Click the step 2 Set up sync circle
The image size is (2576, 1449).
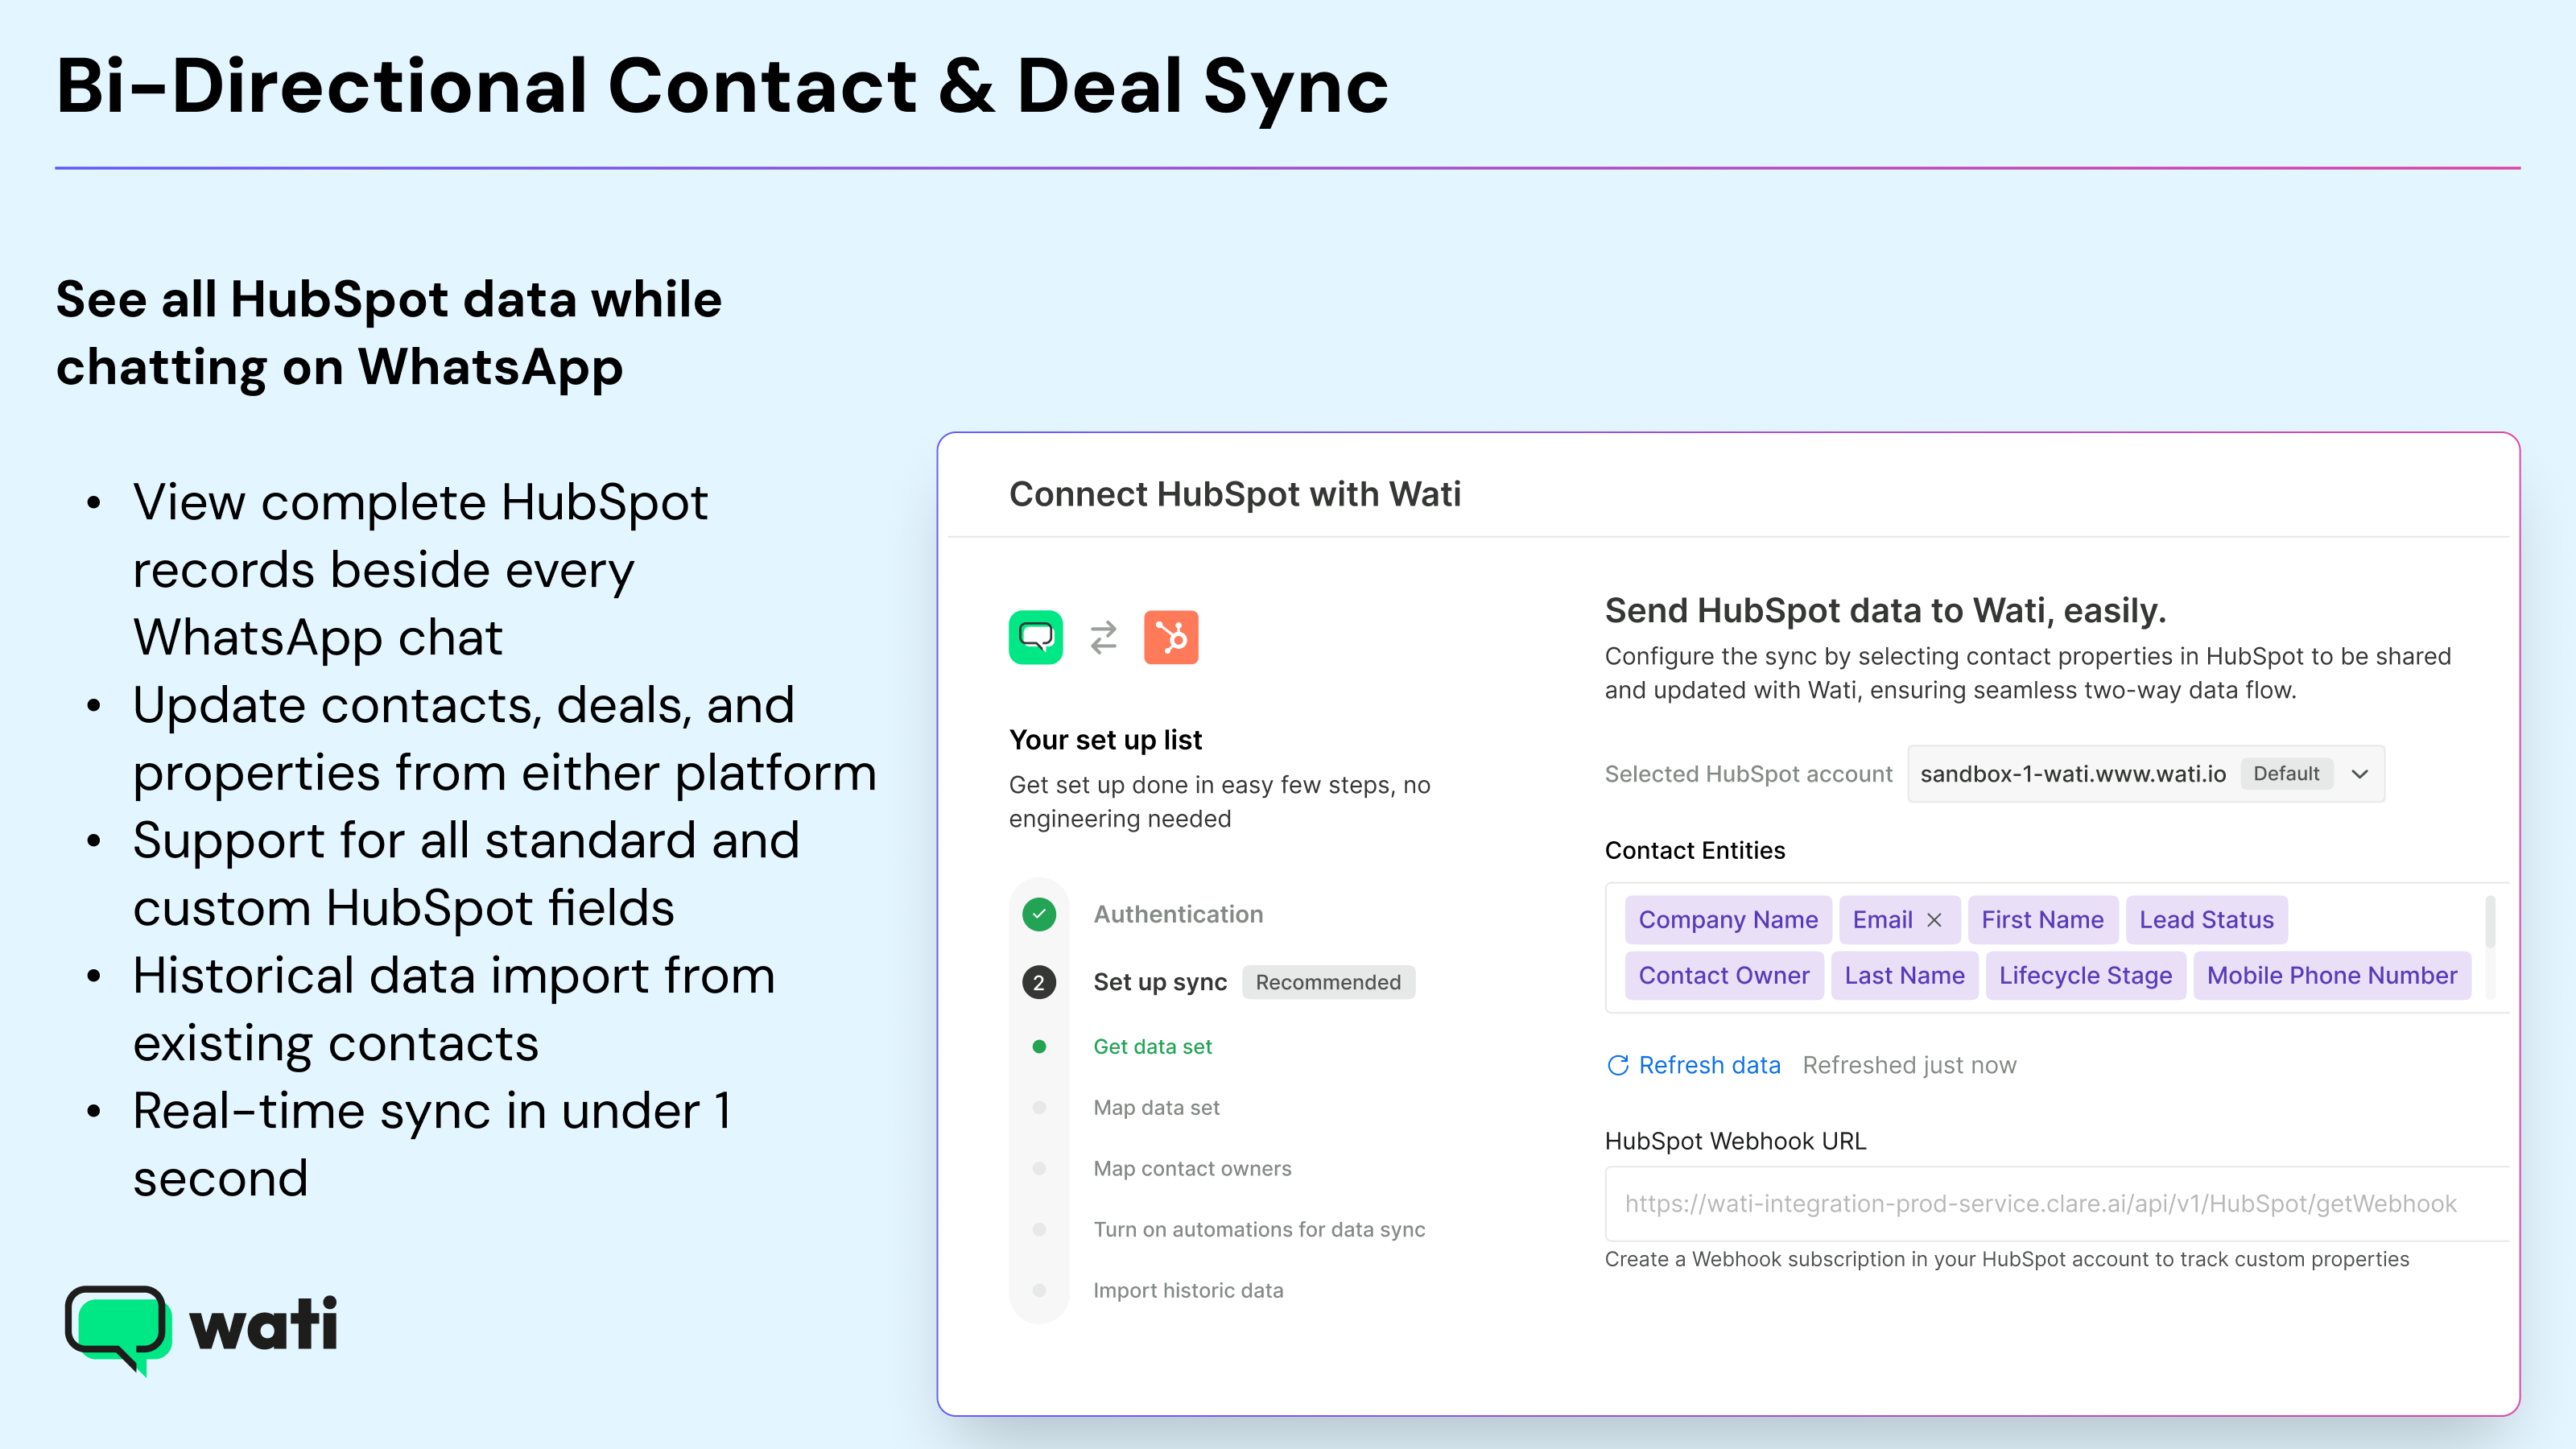1039,982
